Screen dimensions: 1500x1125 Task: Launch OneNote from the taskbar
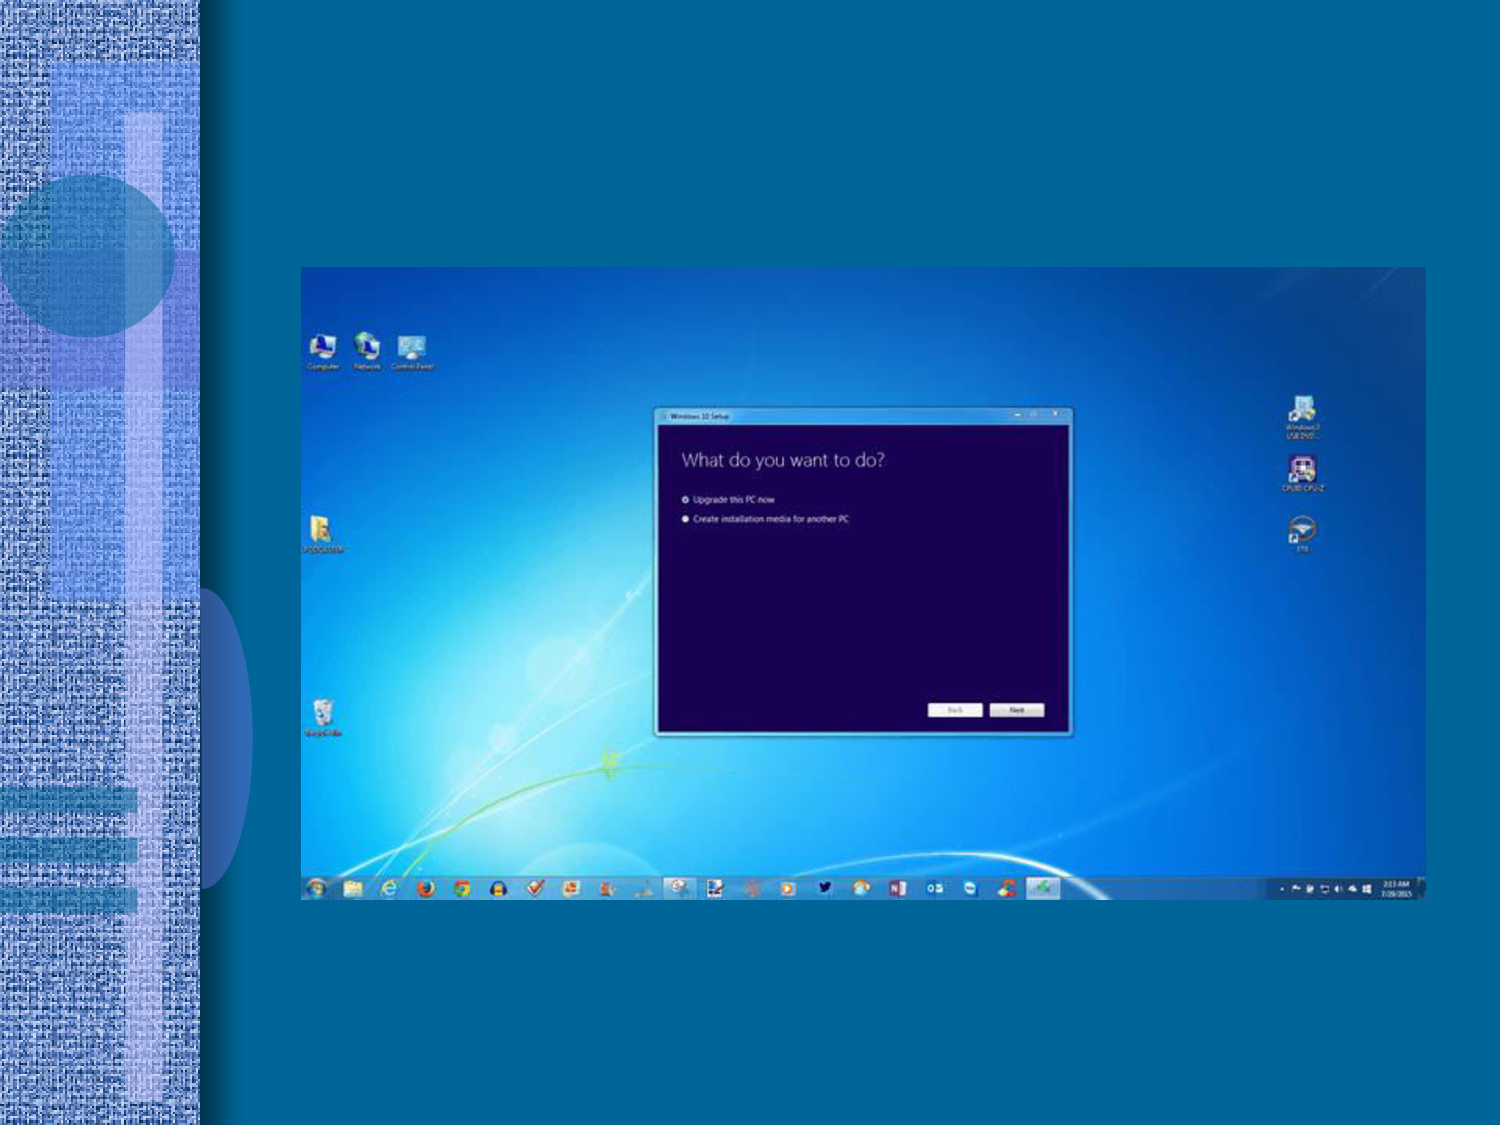(x=897, y=888)
